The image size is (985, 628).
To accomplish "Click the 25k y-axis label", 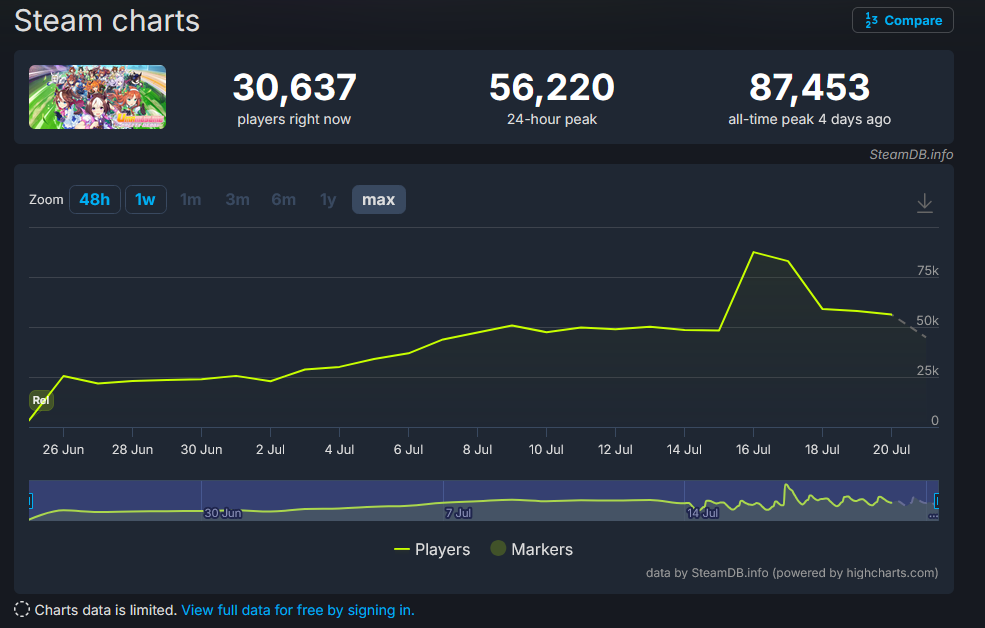I will (x=927, y=371).
